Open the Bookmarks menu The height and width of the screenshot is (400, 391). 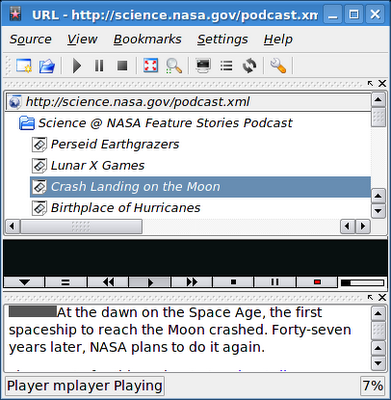[147, 39]
